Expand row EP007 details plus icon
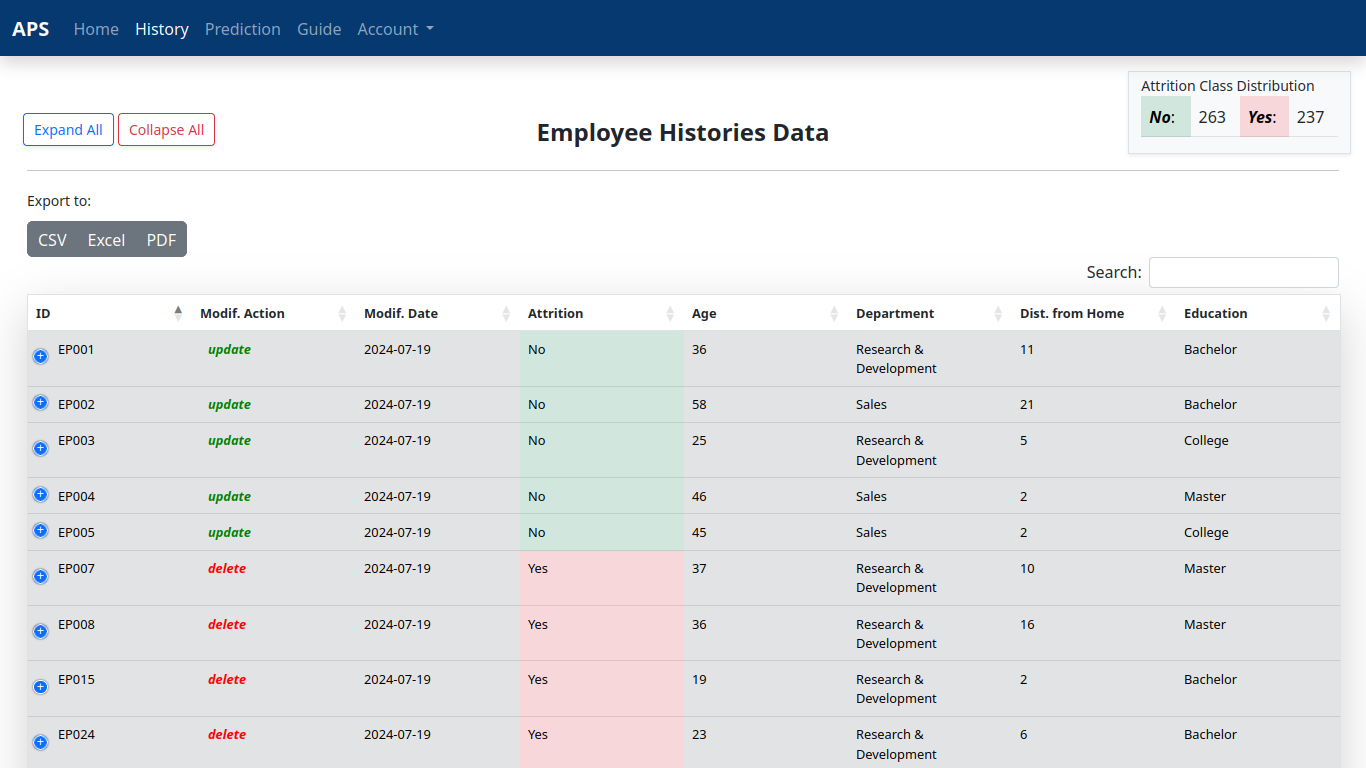The width and height of the screenshot is (1366, 768). click(x=41, y=576)
